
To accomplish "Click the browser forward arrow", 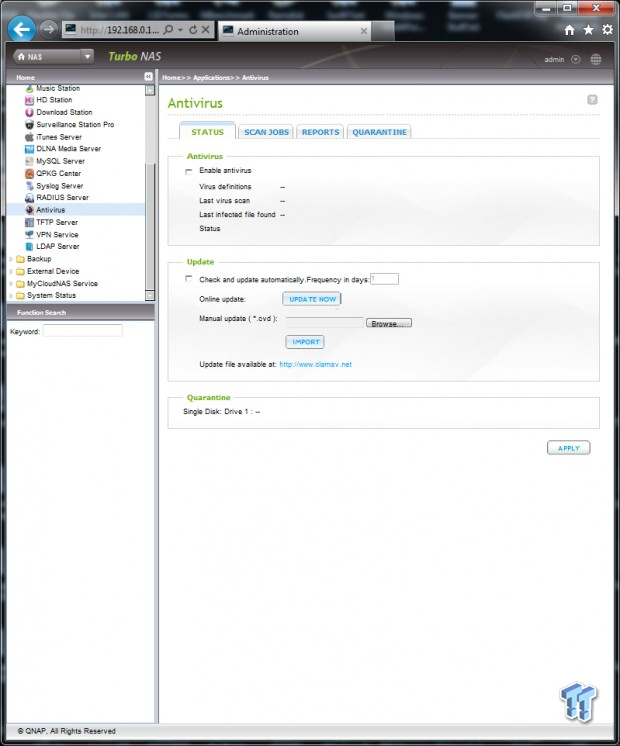I will click(48, 29).
